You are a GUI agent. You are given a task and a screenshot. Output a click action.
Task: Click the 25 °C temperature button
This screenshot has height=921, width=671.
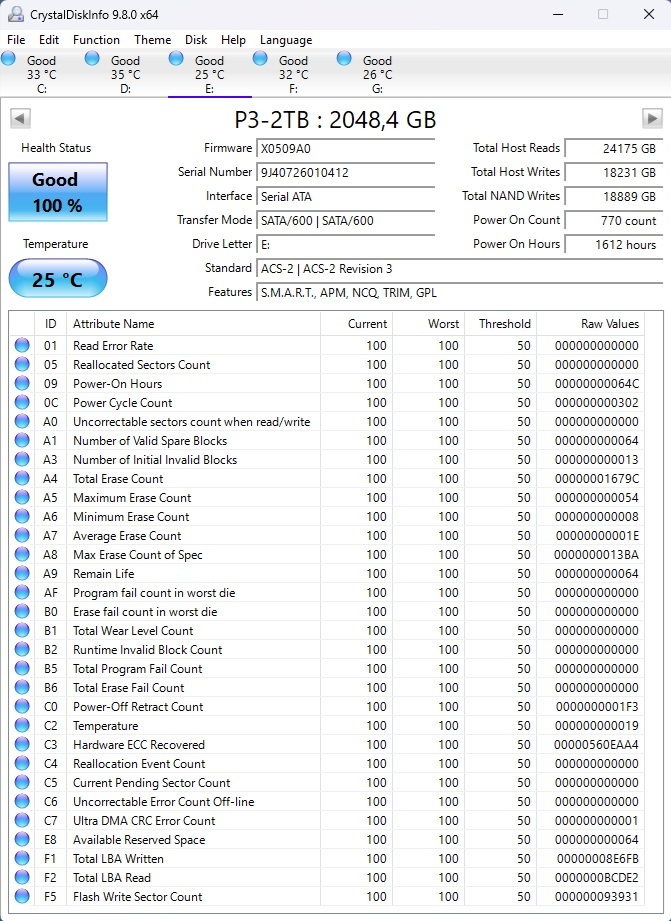tap(58, 278)
